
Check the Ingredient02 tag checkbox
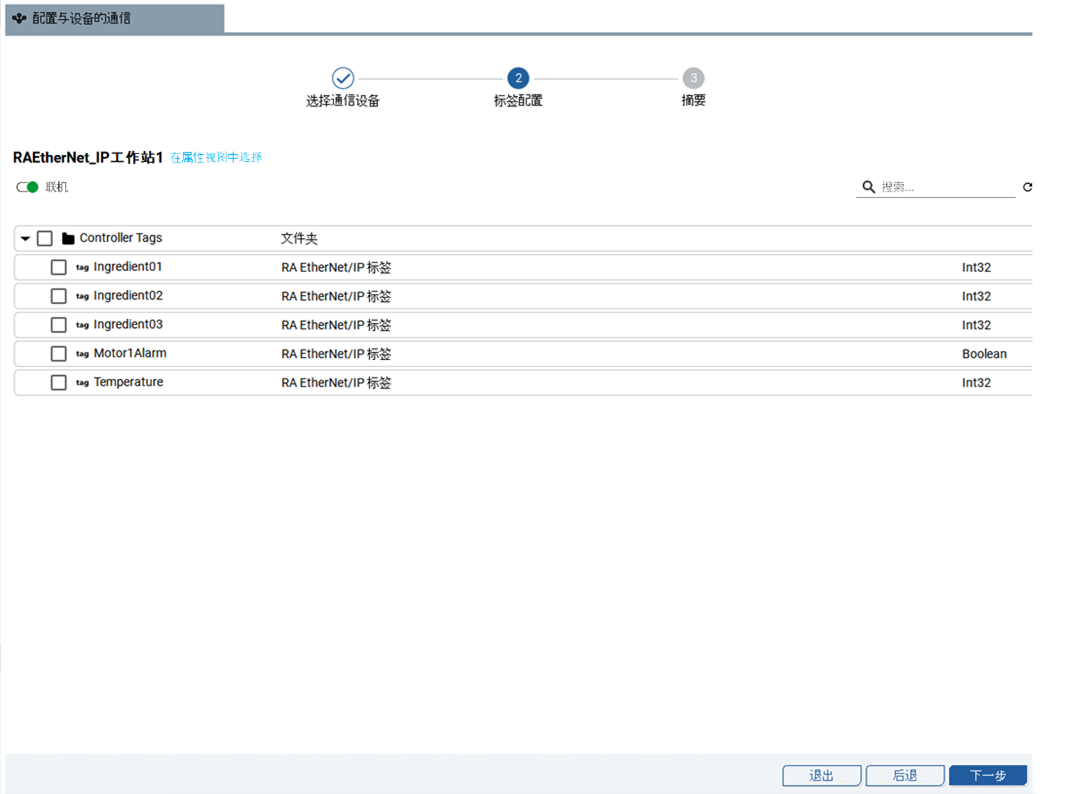tap(59, 296)
